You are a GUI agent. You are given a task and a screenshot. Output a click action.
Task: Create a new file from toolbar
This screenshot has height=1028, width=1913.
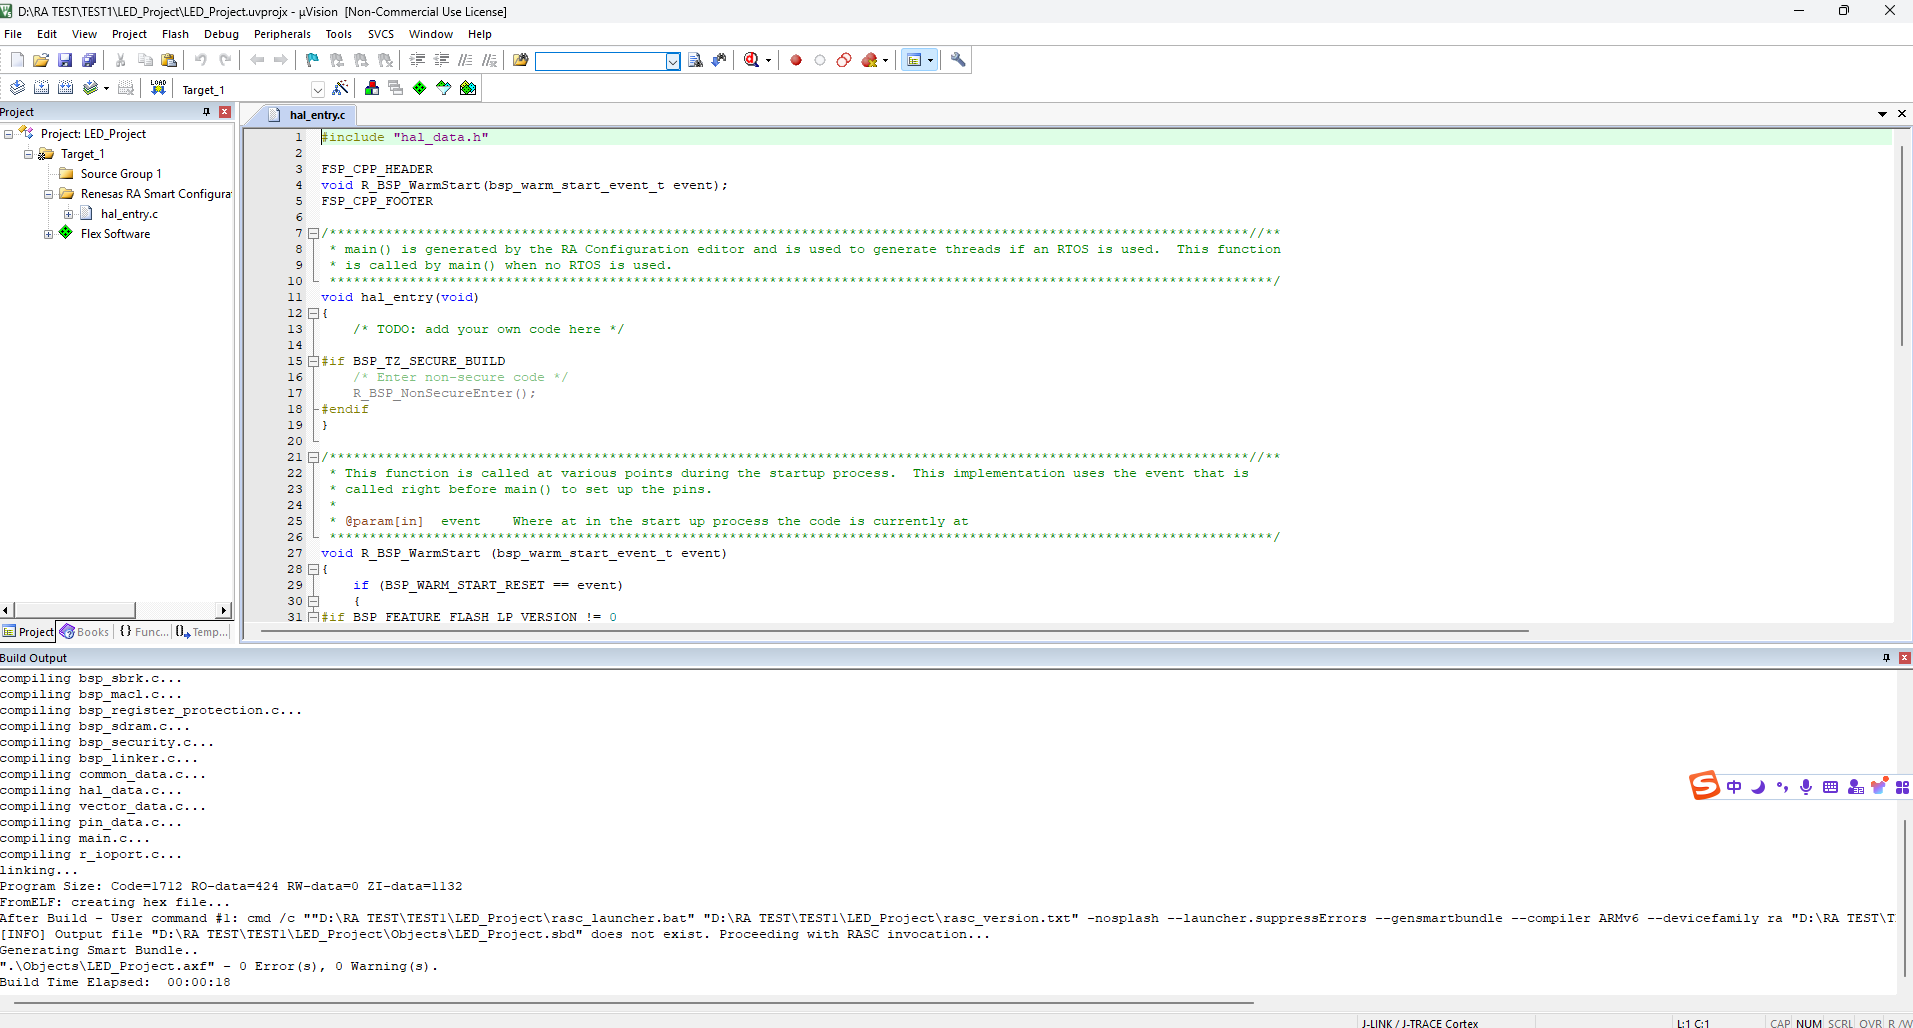pos(17,60)
